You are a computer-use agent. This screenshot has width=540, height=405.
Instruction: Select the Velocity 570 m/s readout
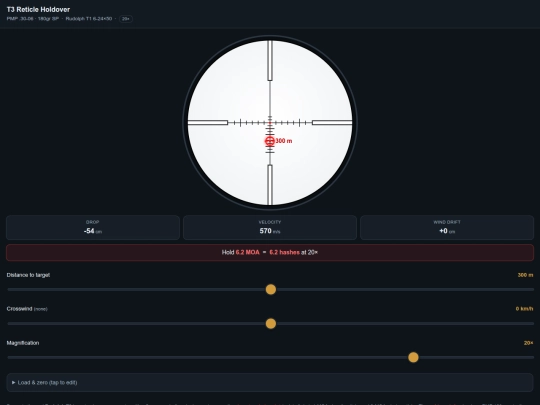click(270, 227)
